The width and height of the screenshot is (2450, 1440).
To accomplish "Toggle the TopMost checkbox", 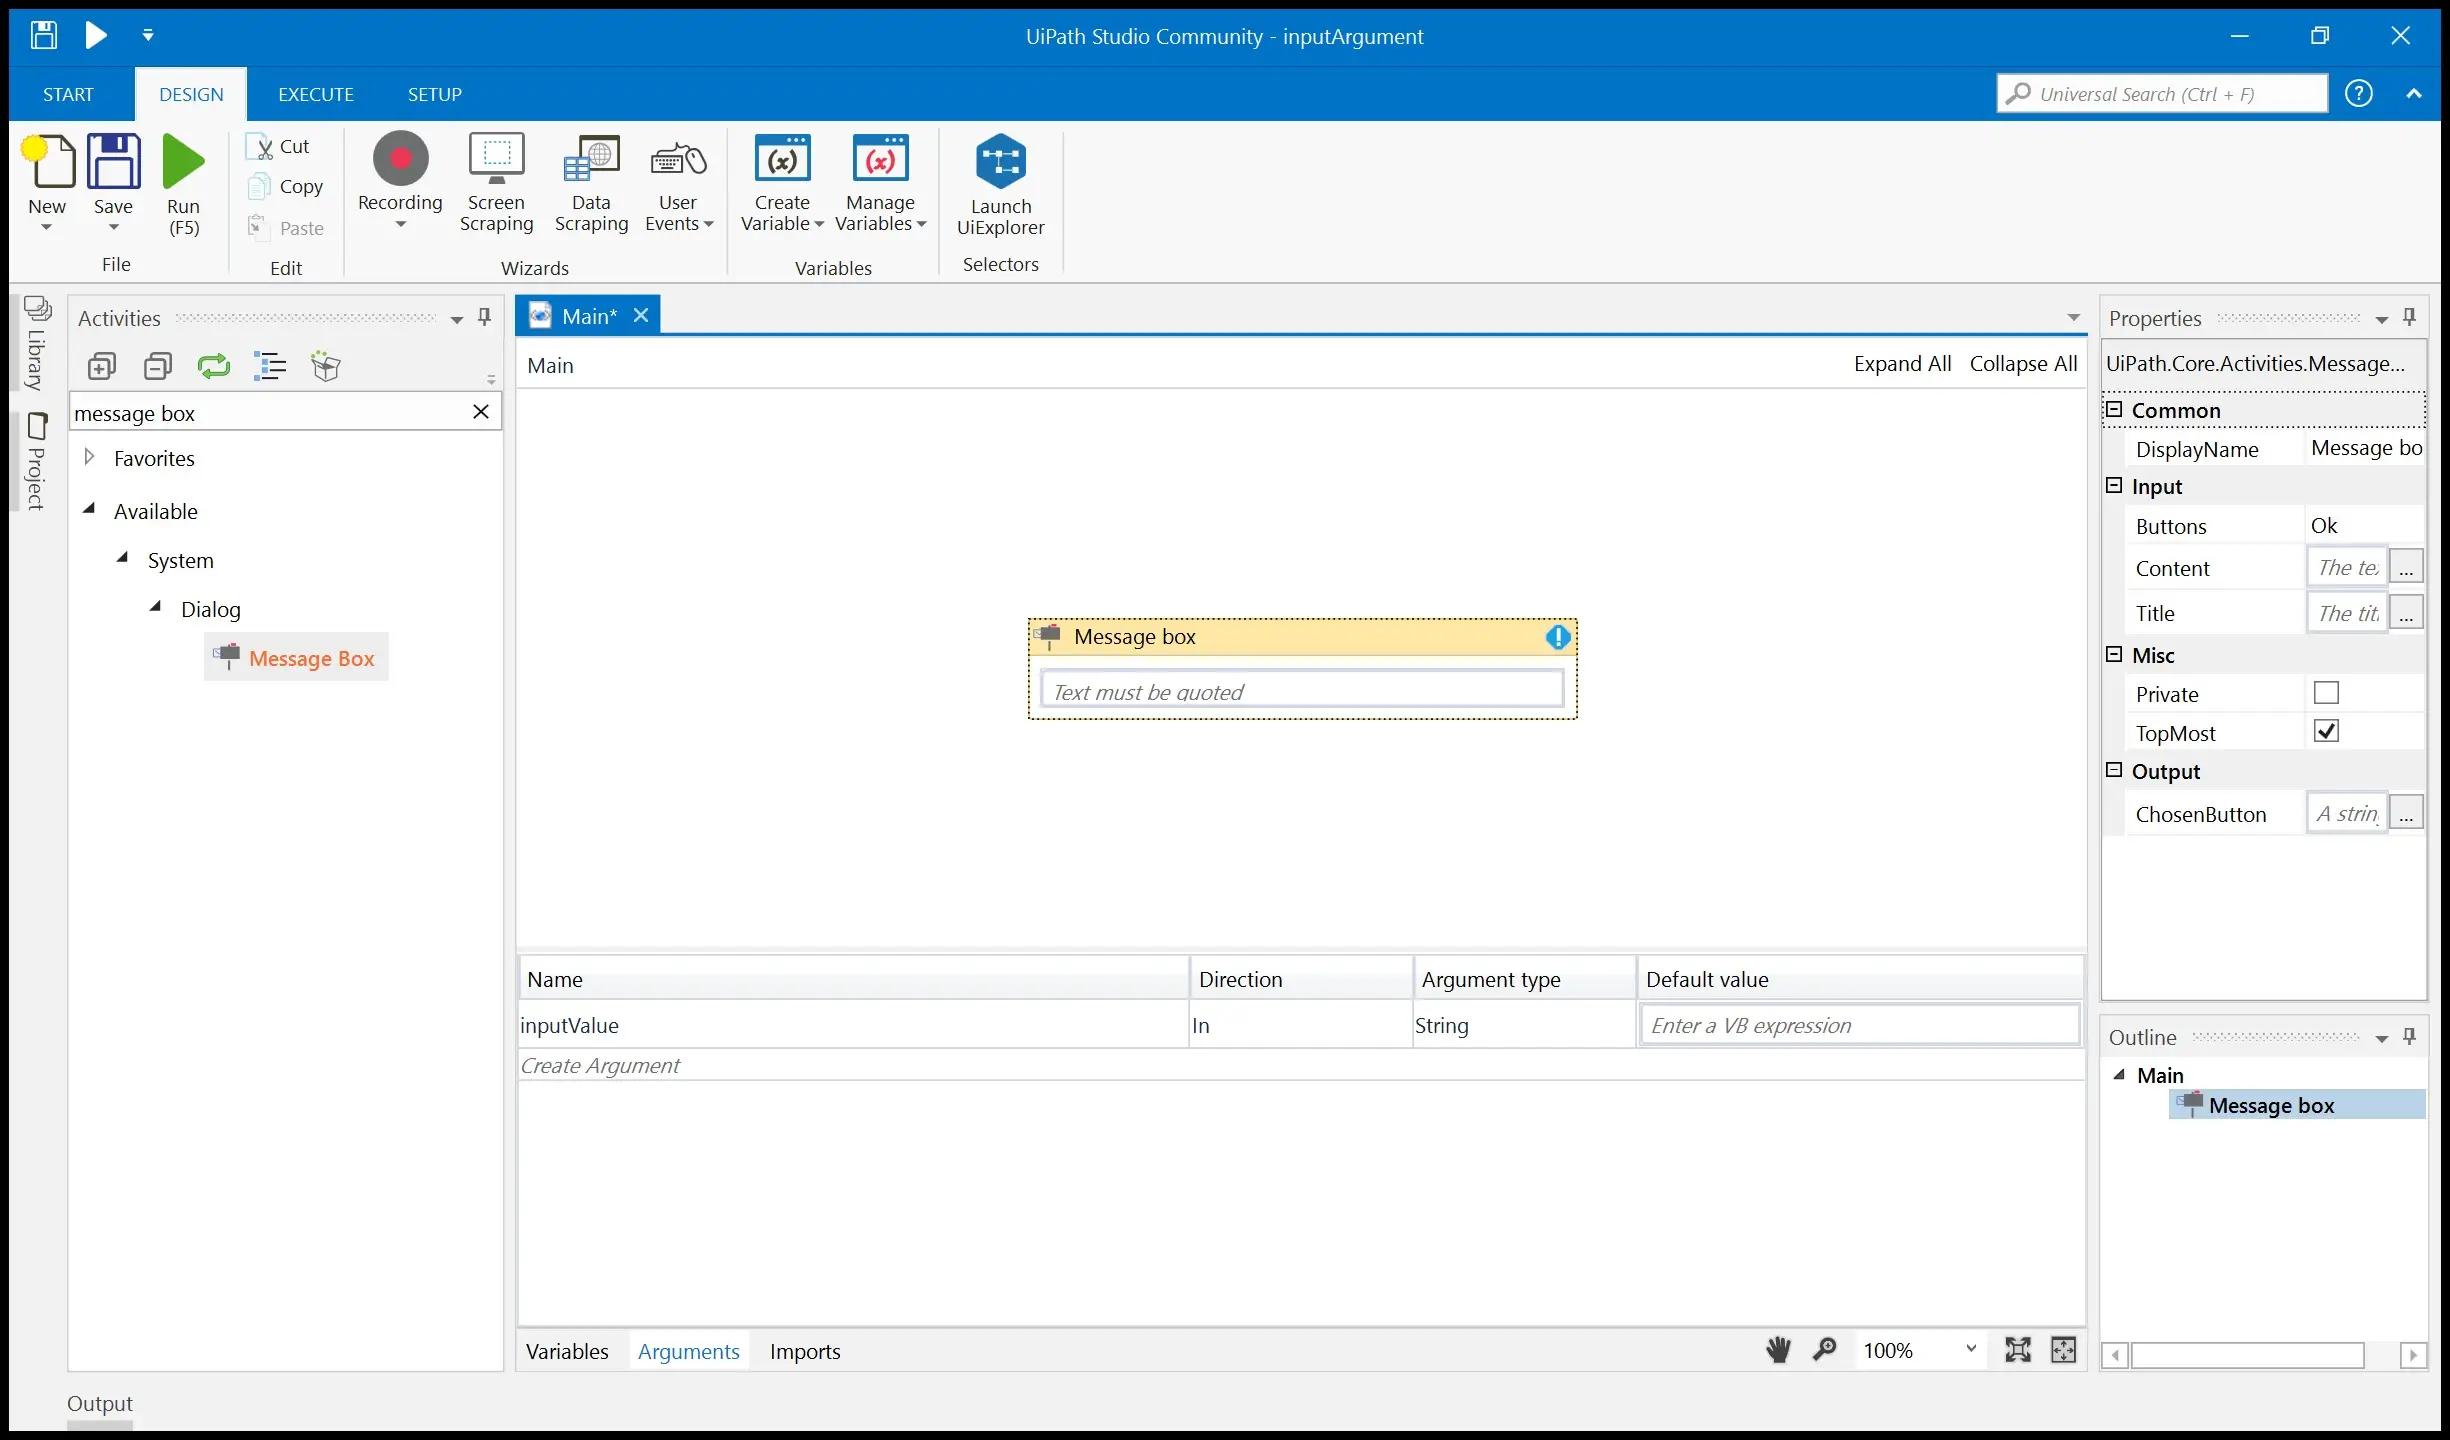I will (2327, 732).
